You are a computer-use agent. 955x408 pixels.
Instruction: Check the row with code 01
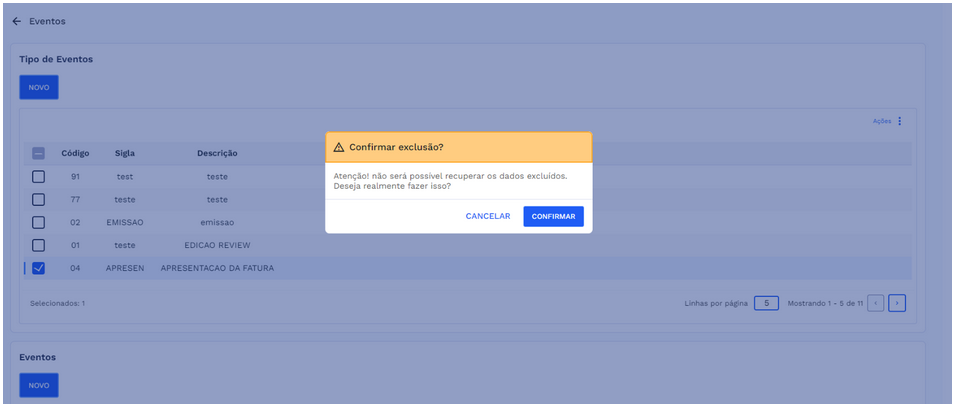tap(38, 245)
